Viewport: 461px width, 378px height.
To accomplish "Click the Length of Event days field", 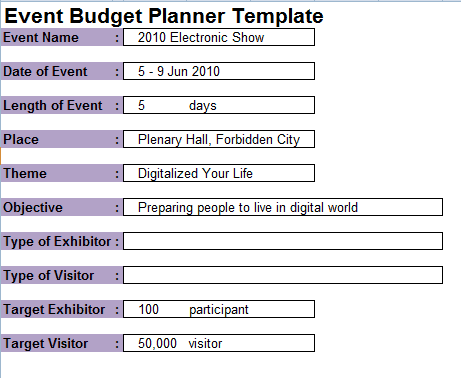I will point(219,105).
